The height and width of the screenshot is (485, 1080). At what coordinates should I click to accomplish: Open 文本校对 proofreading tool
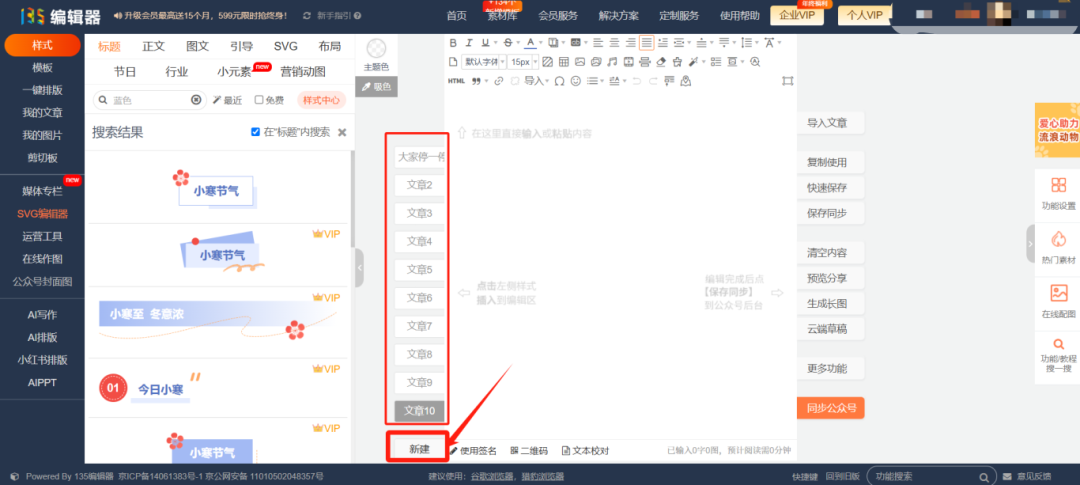[x=585, y=451]
